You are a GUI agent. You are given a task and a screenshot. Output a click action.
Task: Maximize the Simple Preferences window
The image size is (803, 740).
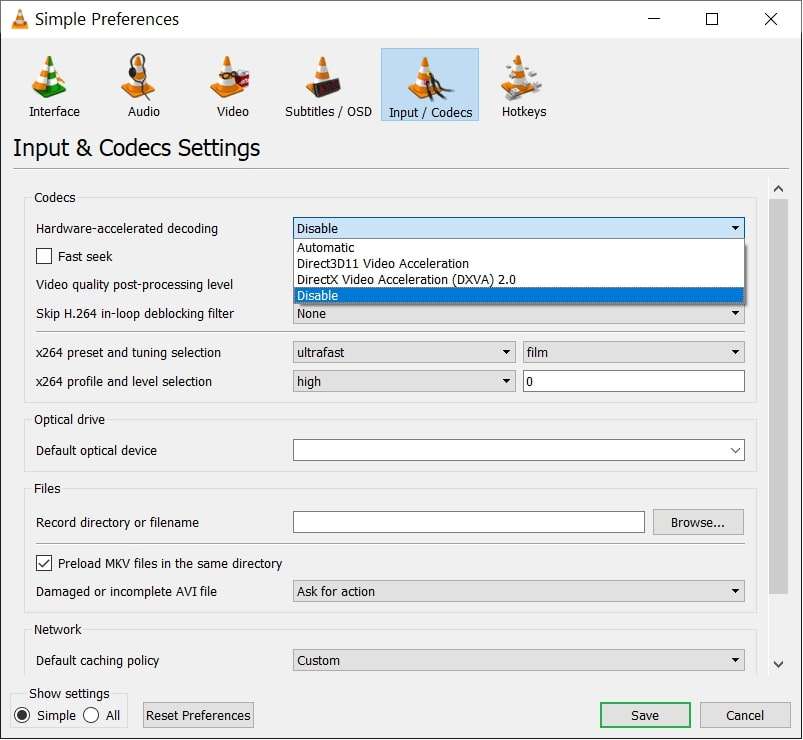712,19
